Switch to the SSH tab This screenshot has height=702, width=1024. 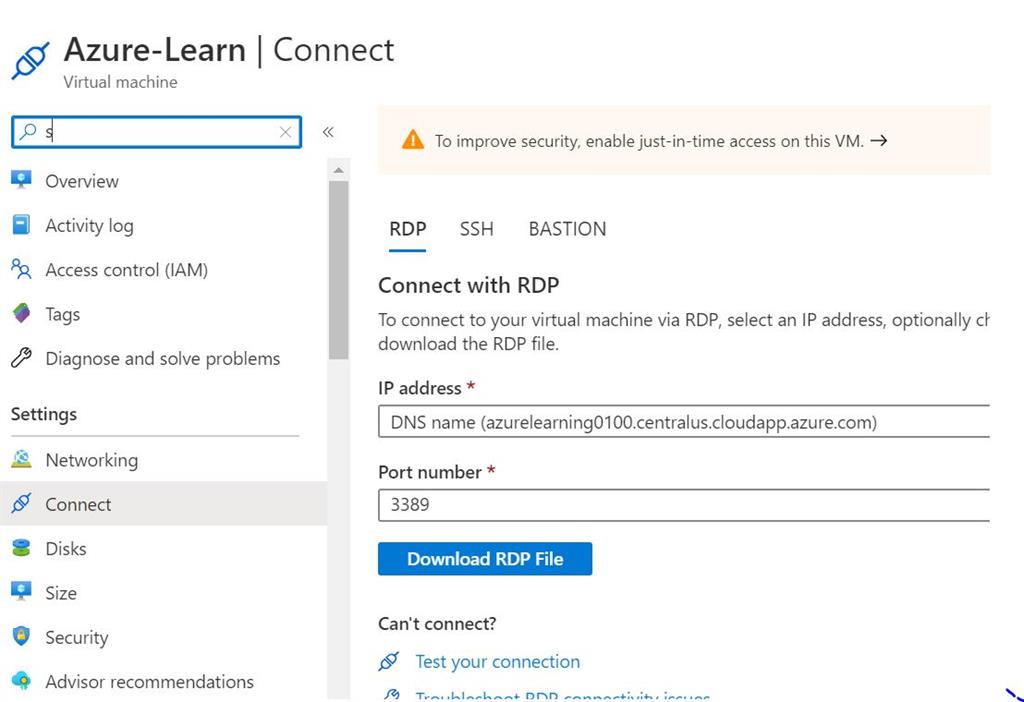pyautogui.click(x=476, y=229)
